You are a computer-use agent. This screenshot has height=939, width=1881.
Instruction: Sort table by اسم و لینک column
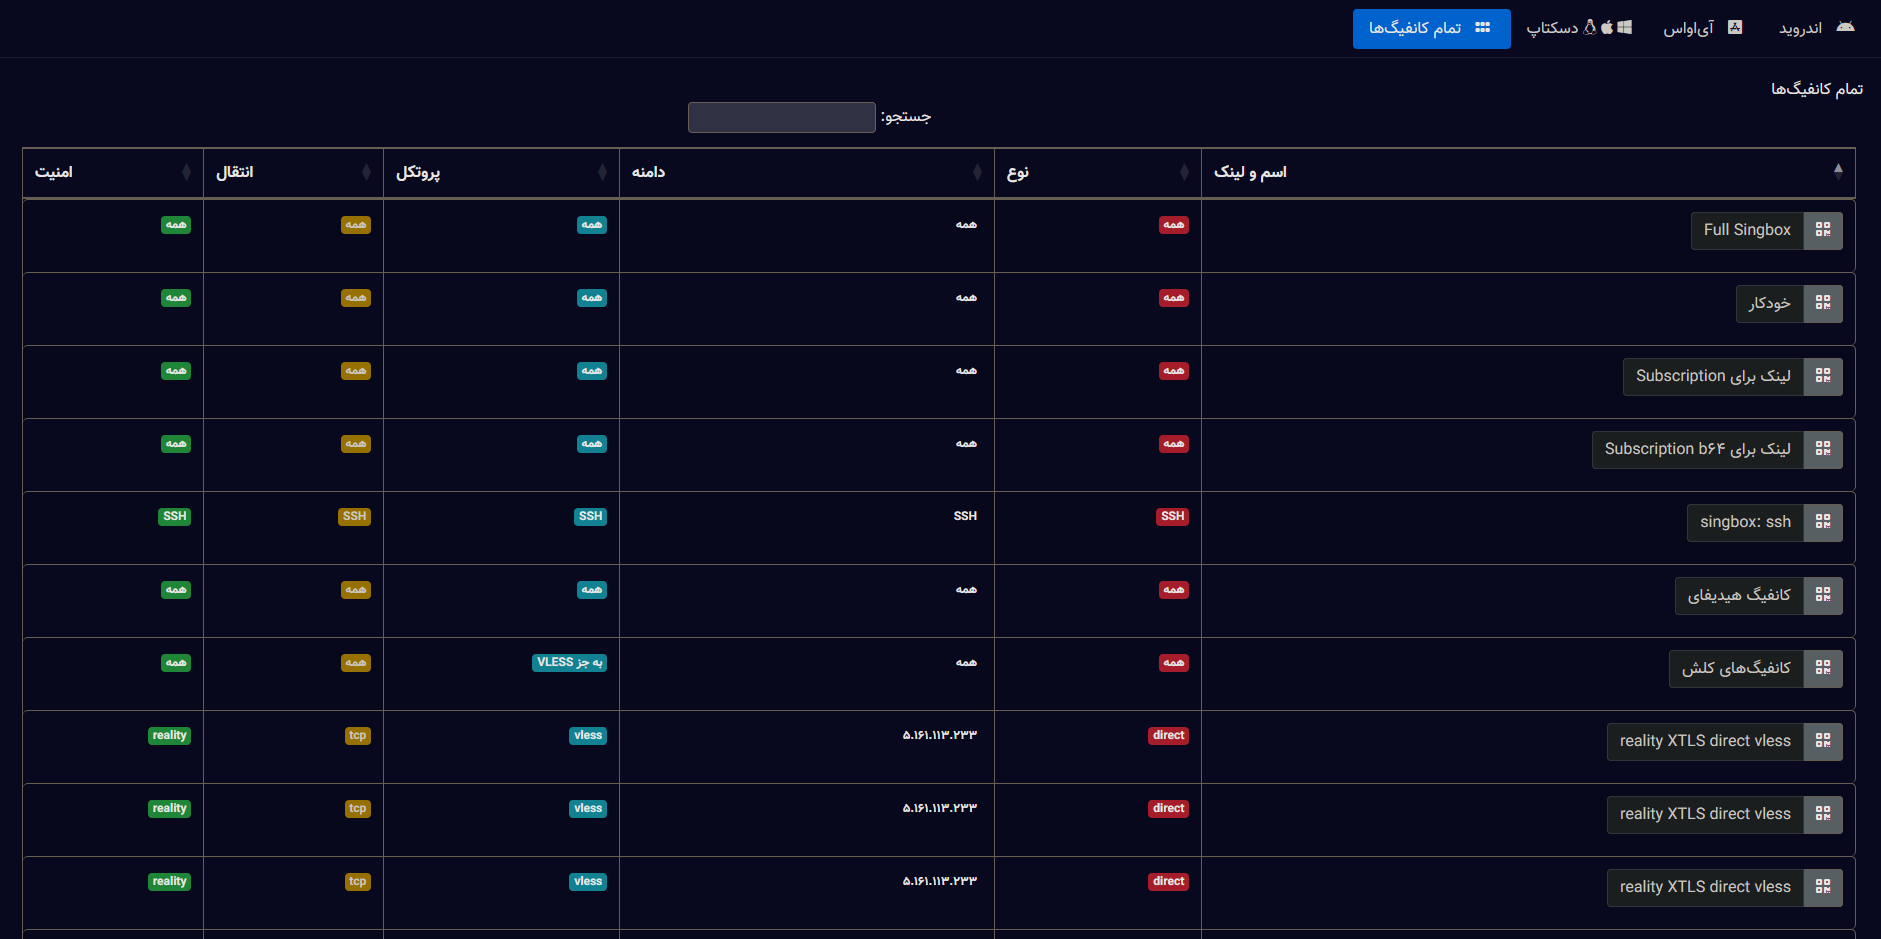[1528, 172]
